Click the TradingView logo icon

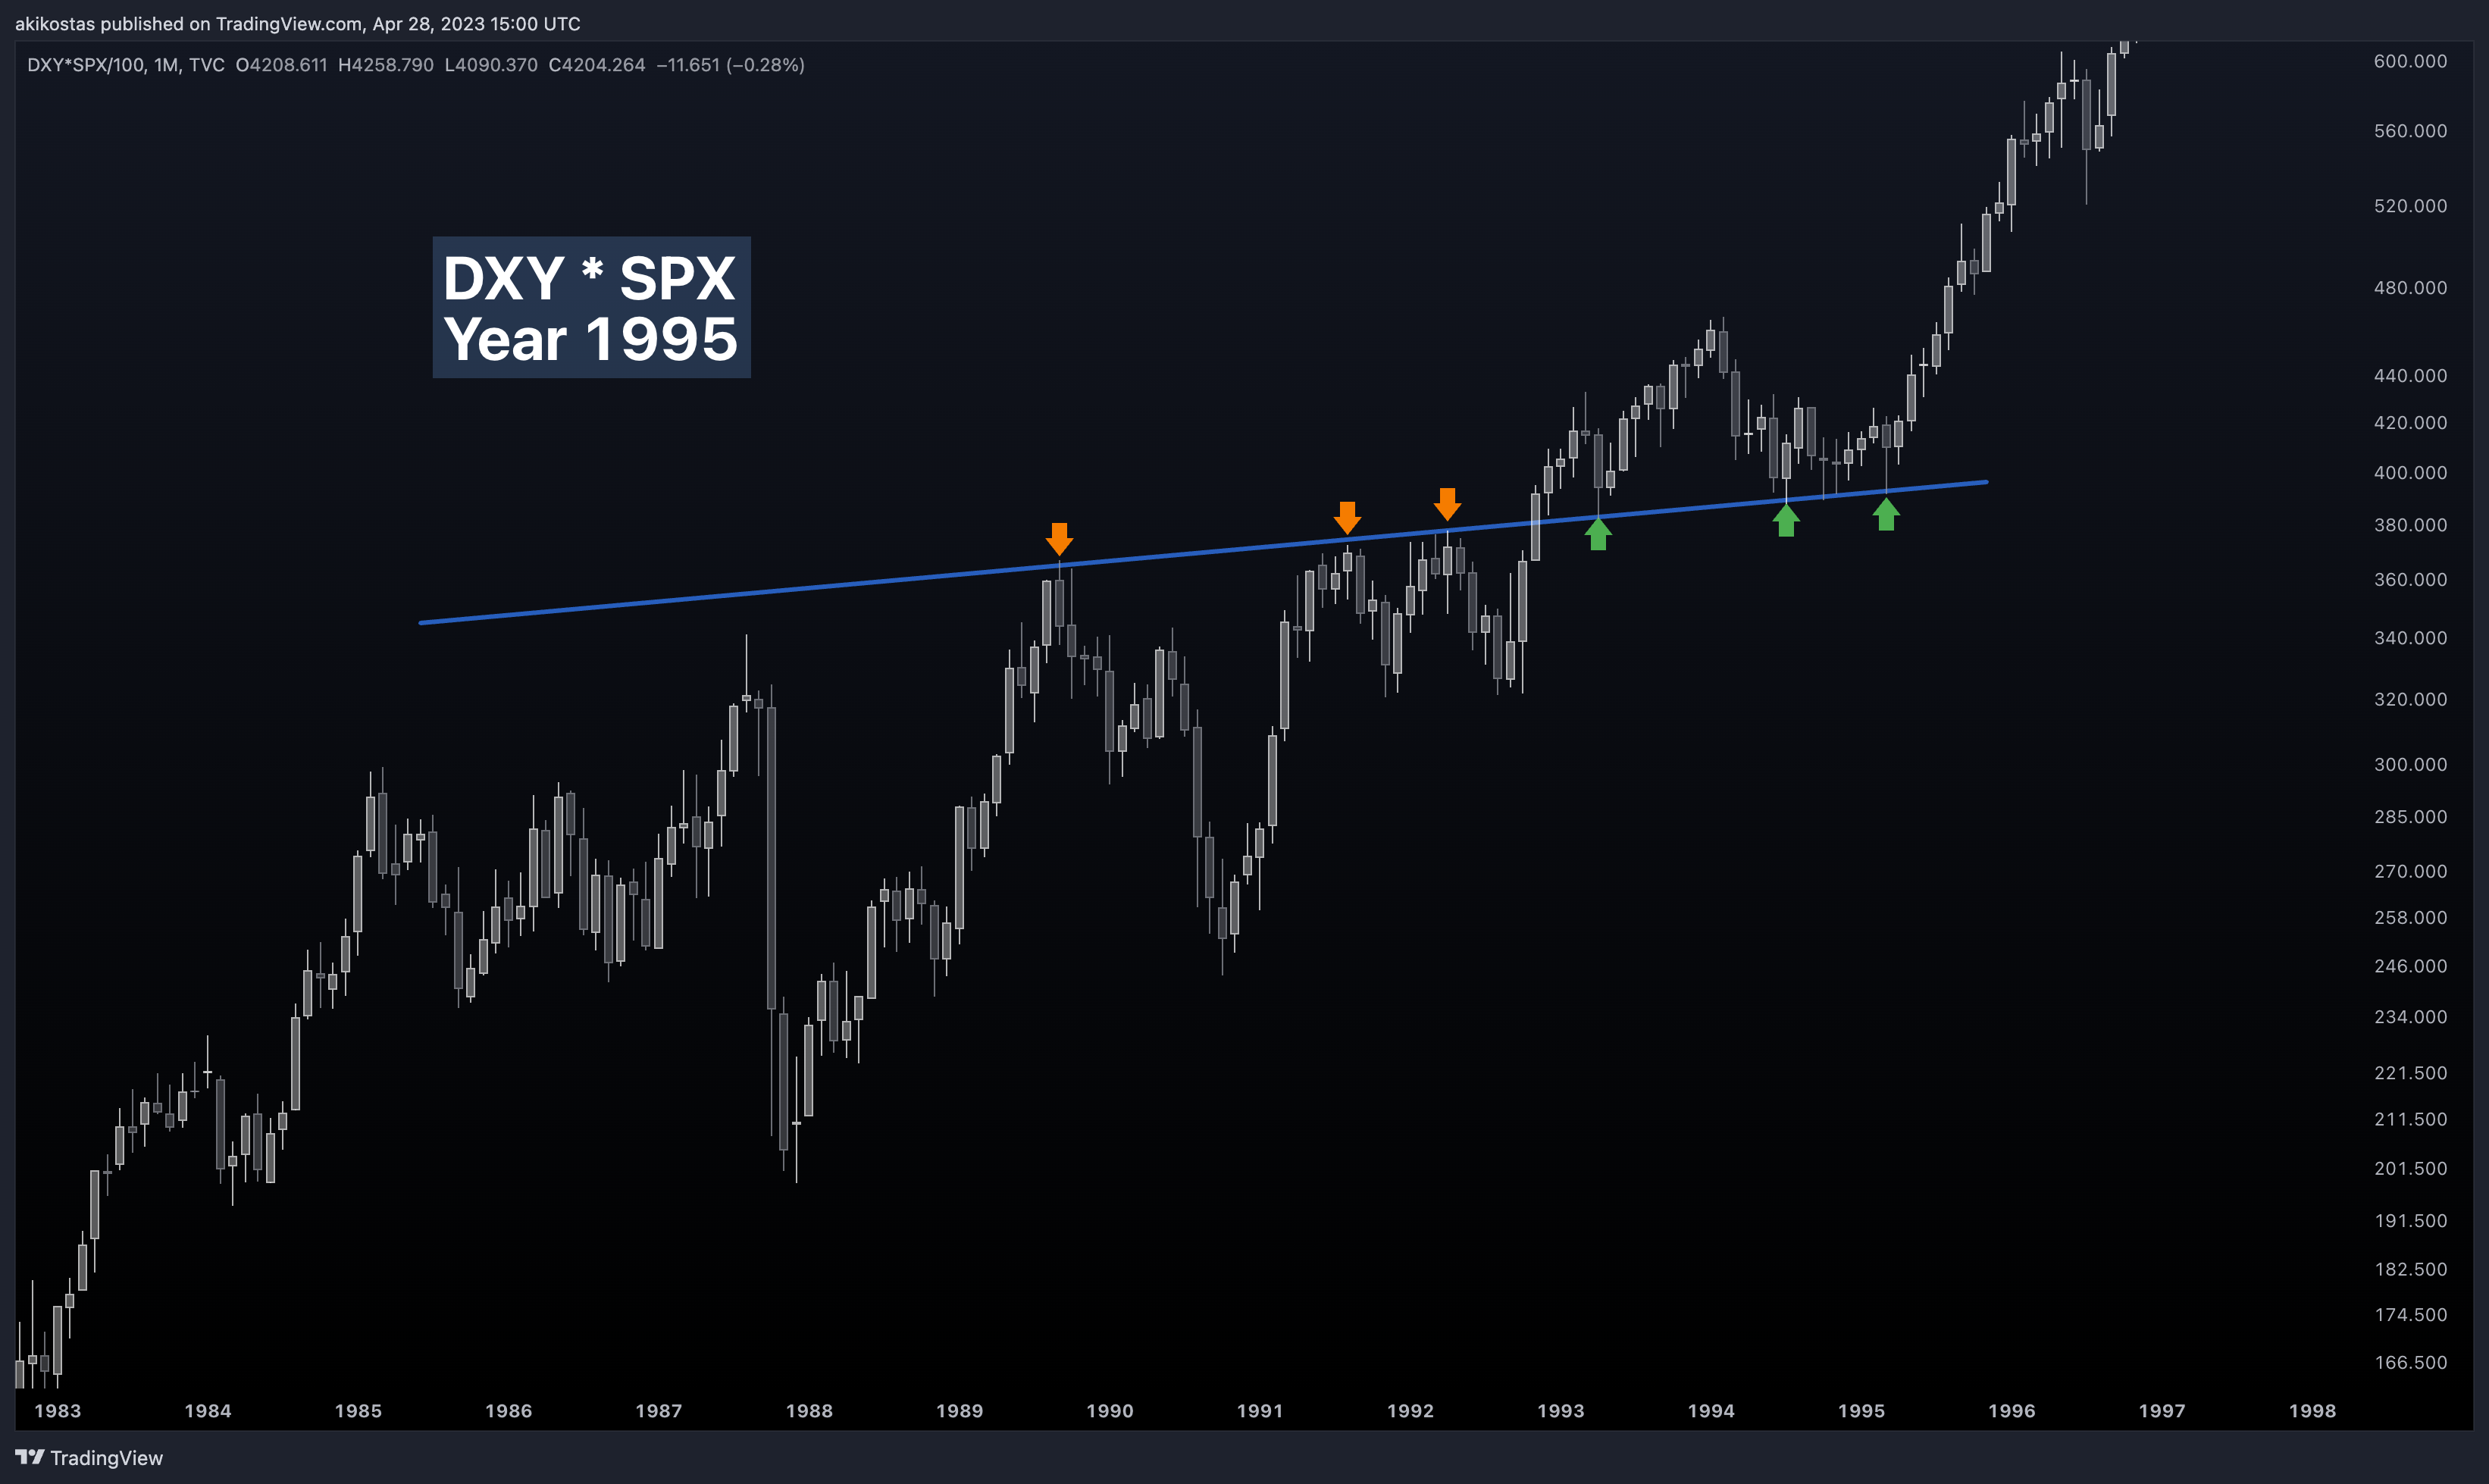(x=29, y=1457)
